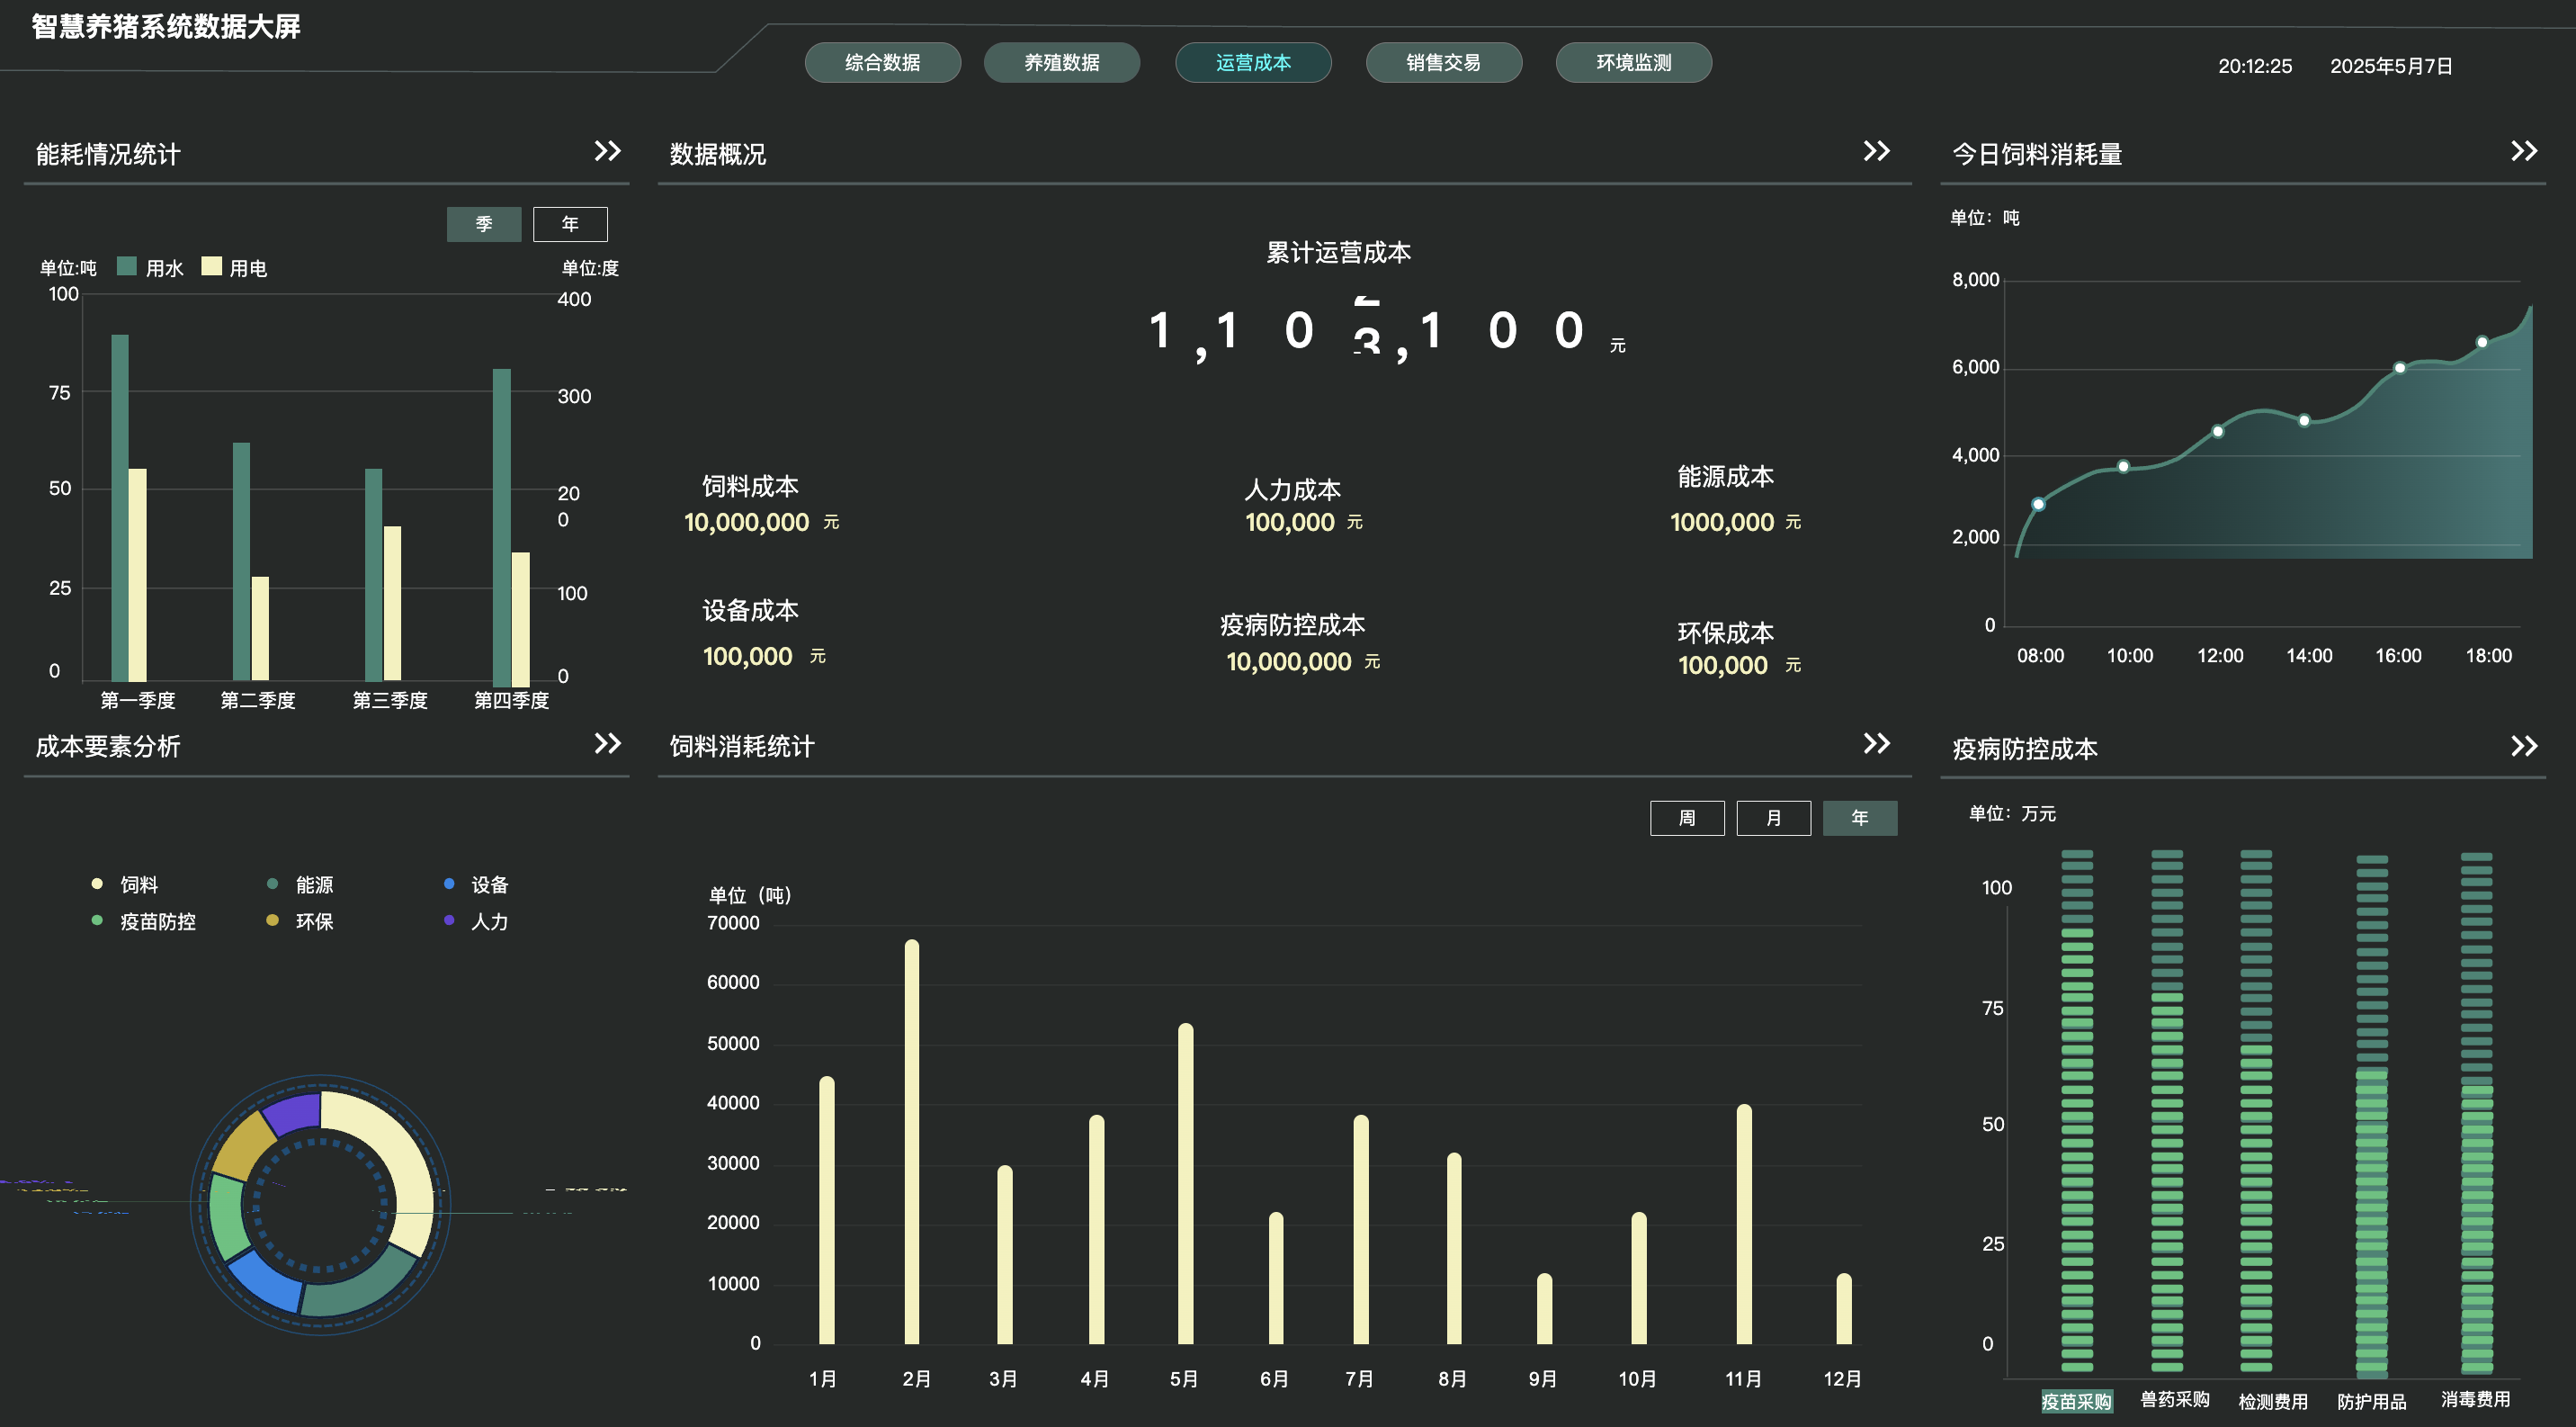Open the 销售交易 tab
2576x1427 pixels.
click(1443, 63)
